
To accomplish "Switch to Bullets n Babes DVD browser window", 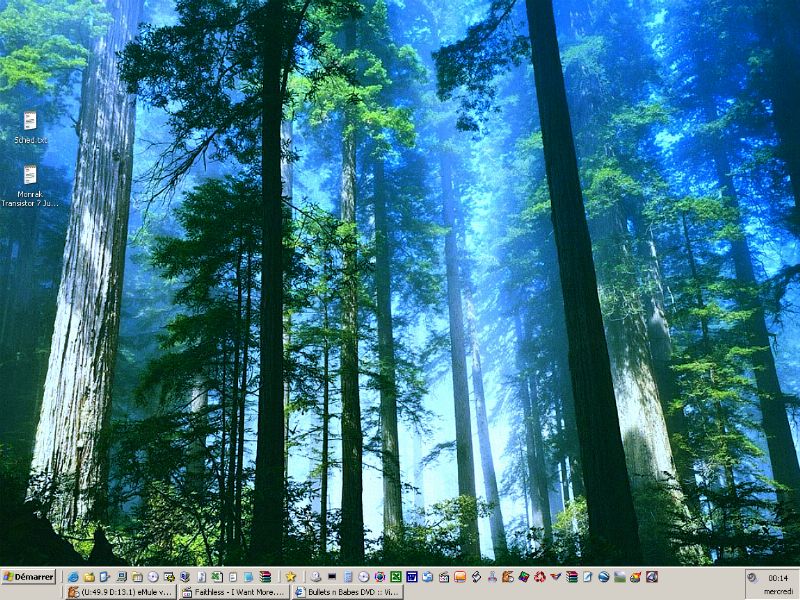I will tap(347, 592).
